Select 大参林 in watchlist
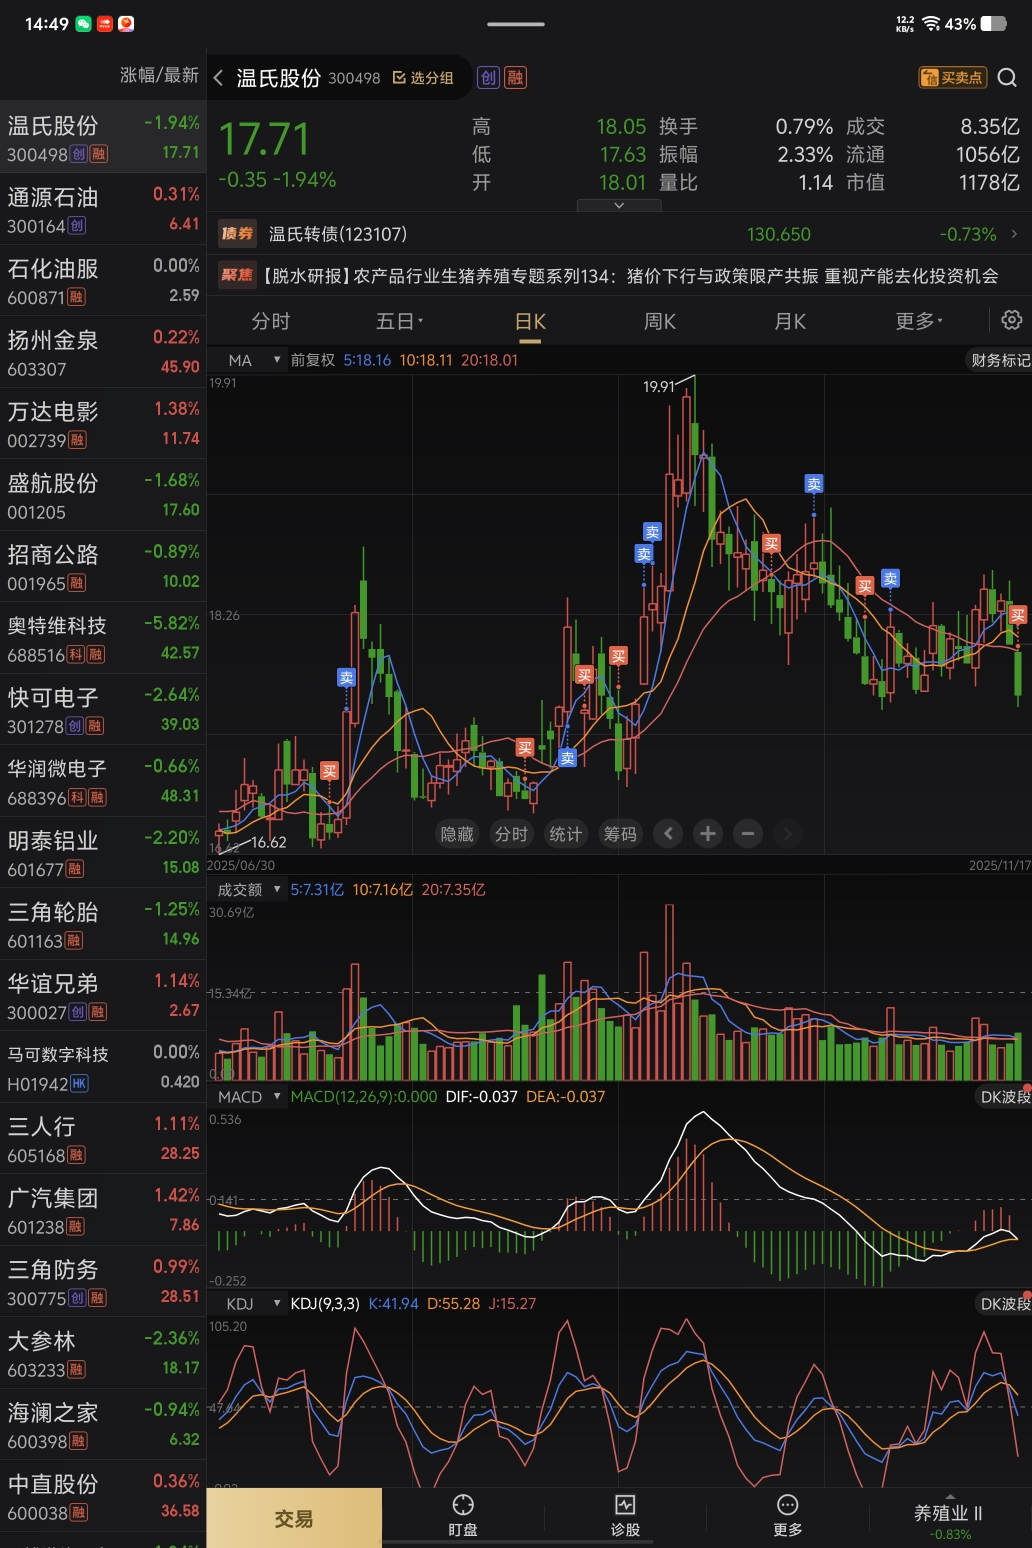 point(103,1353)
